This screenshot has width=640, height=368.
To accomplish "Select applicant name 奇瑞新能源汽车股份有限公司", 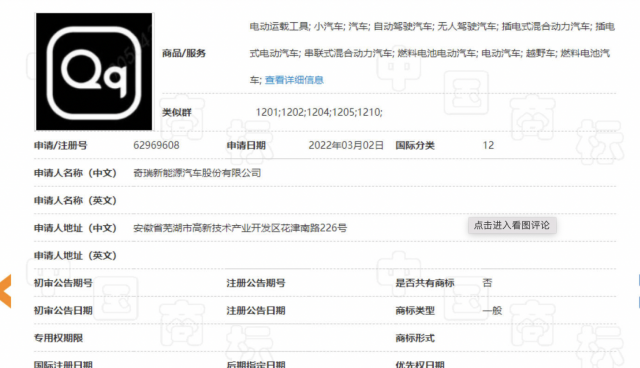I will point(197,173).
